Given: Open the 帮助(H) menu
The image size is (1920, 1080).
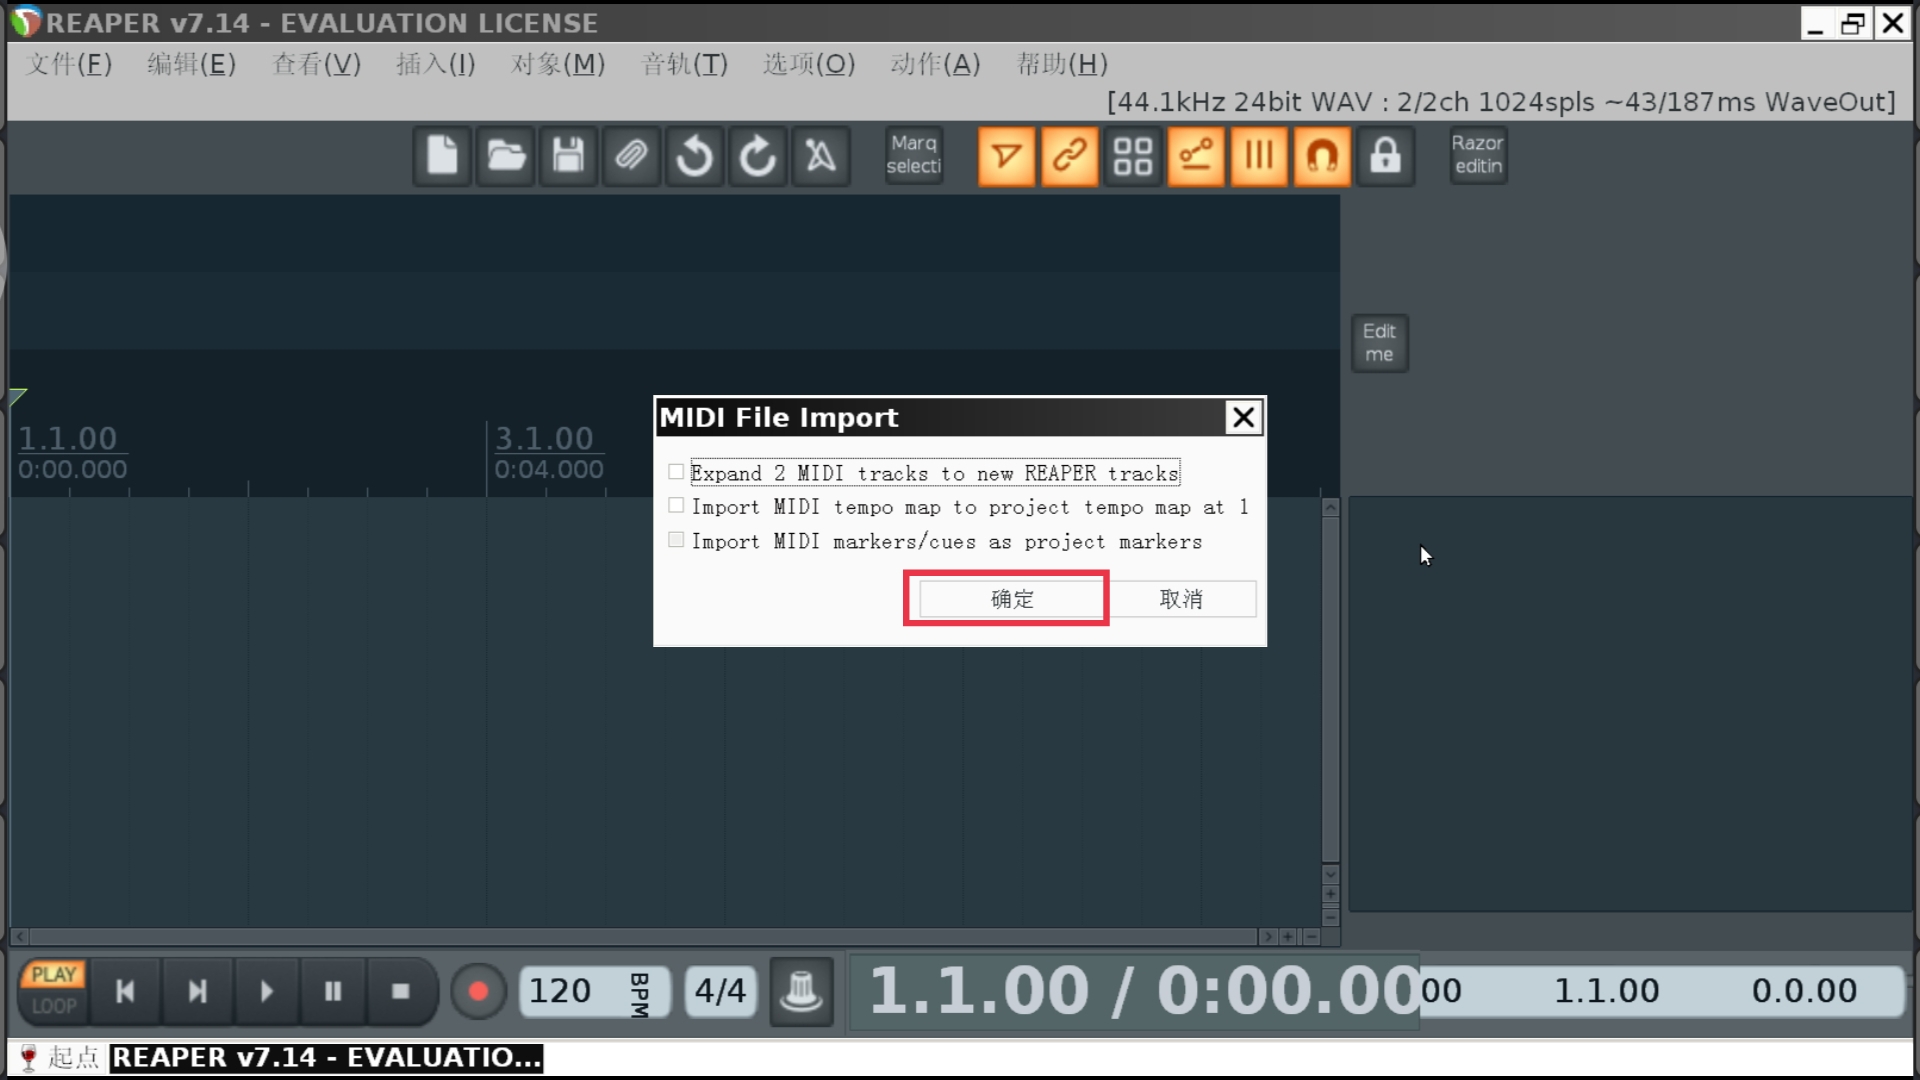Looking at the screenshot, I should [x=1062, y=64].
